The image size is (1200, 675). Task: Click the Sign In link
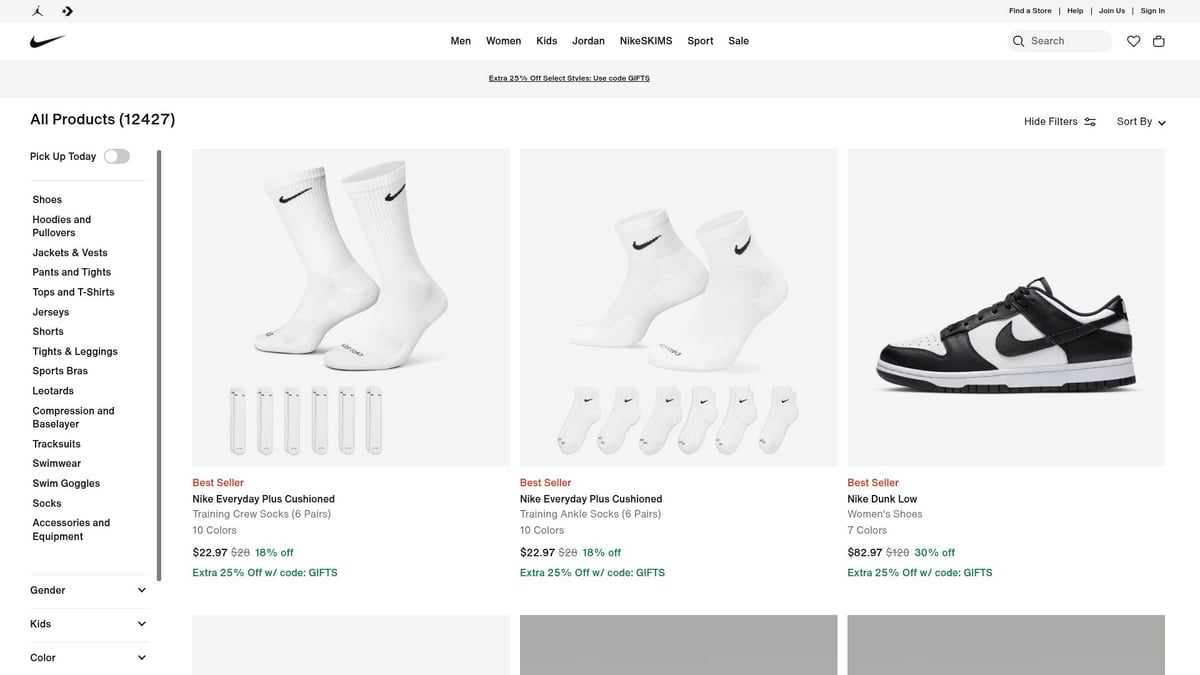(1152, 10)
